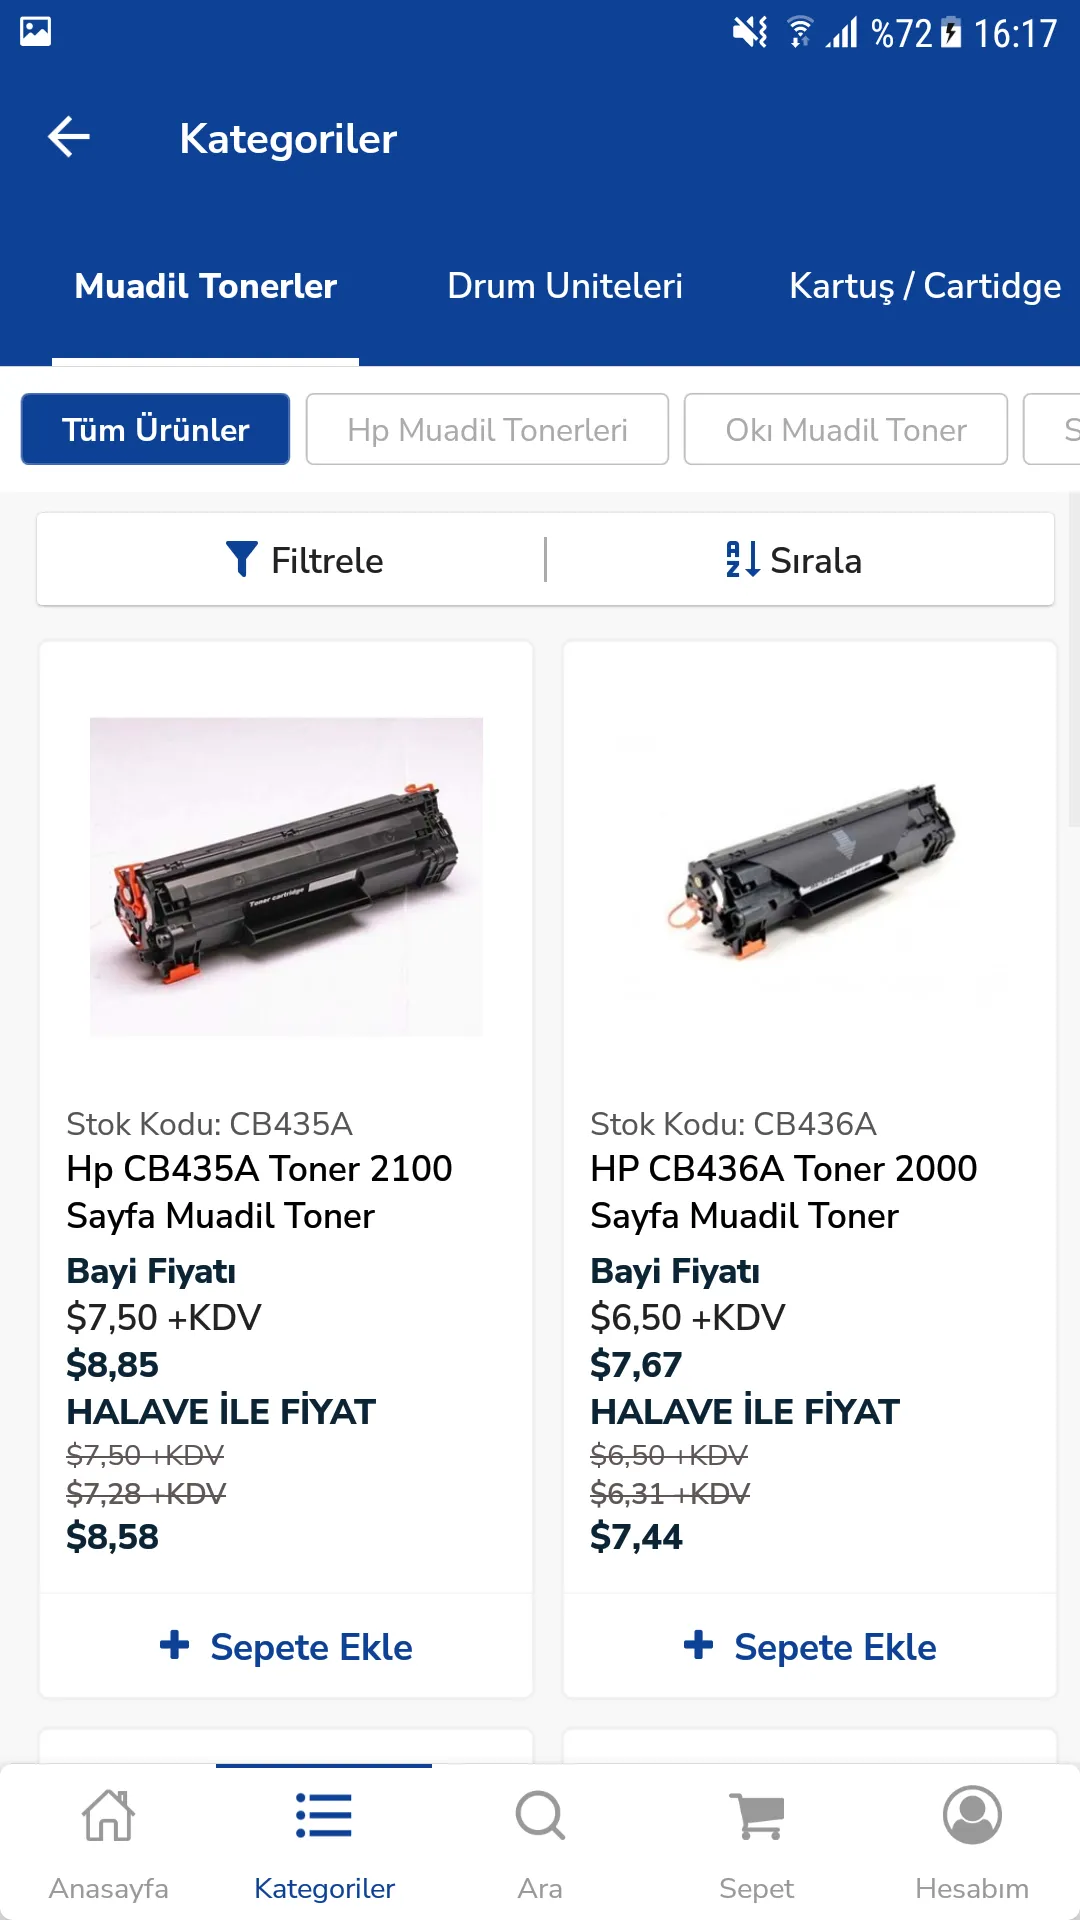Open the Hesabım account icon
This screenshot has width=1080, height=1920.
(x=972, y=1815)
